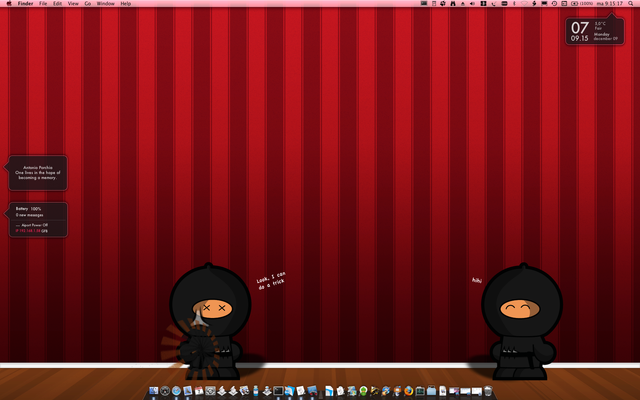
Task: Click the battery status showing 100%
Action: coord(582,4)
